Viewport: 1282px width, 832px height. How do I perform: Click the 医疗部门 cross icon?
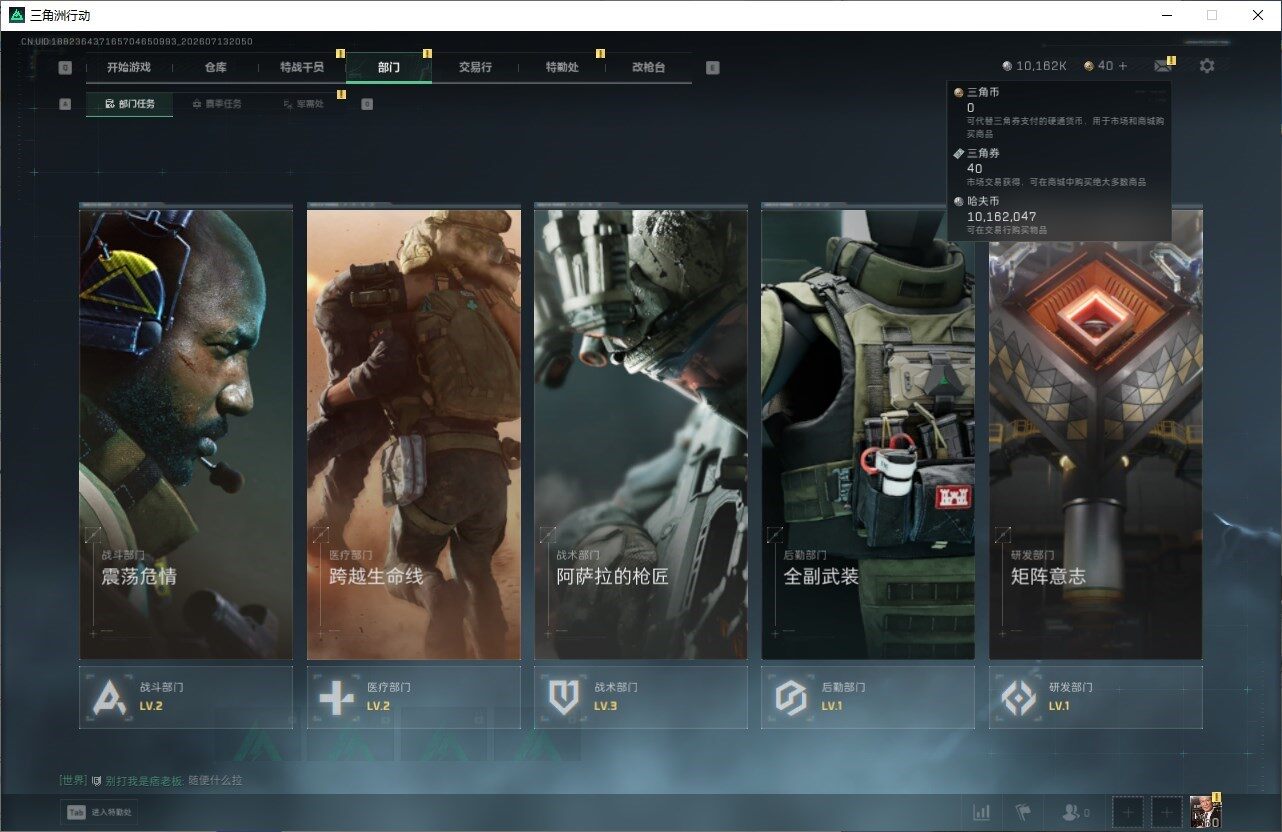337,697
